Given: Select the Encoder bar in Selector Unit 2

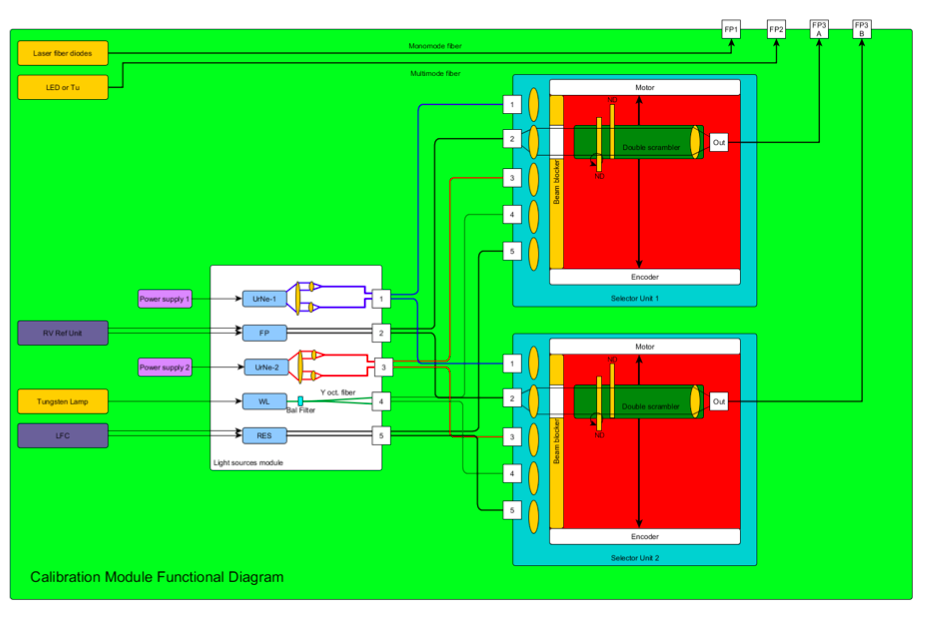Looking at the screenshot, I should [644, 537].
